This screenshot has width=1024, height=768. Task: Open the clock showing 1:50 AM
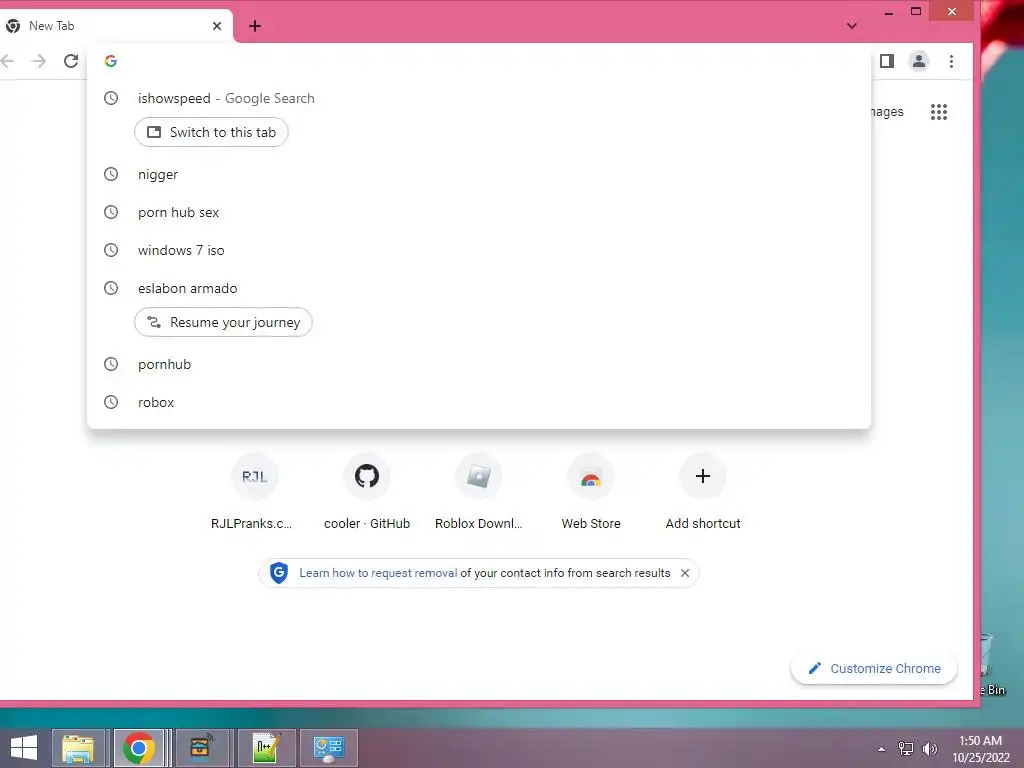pyautogui.click(x=980, y=749)
